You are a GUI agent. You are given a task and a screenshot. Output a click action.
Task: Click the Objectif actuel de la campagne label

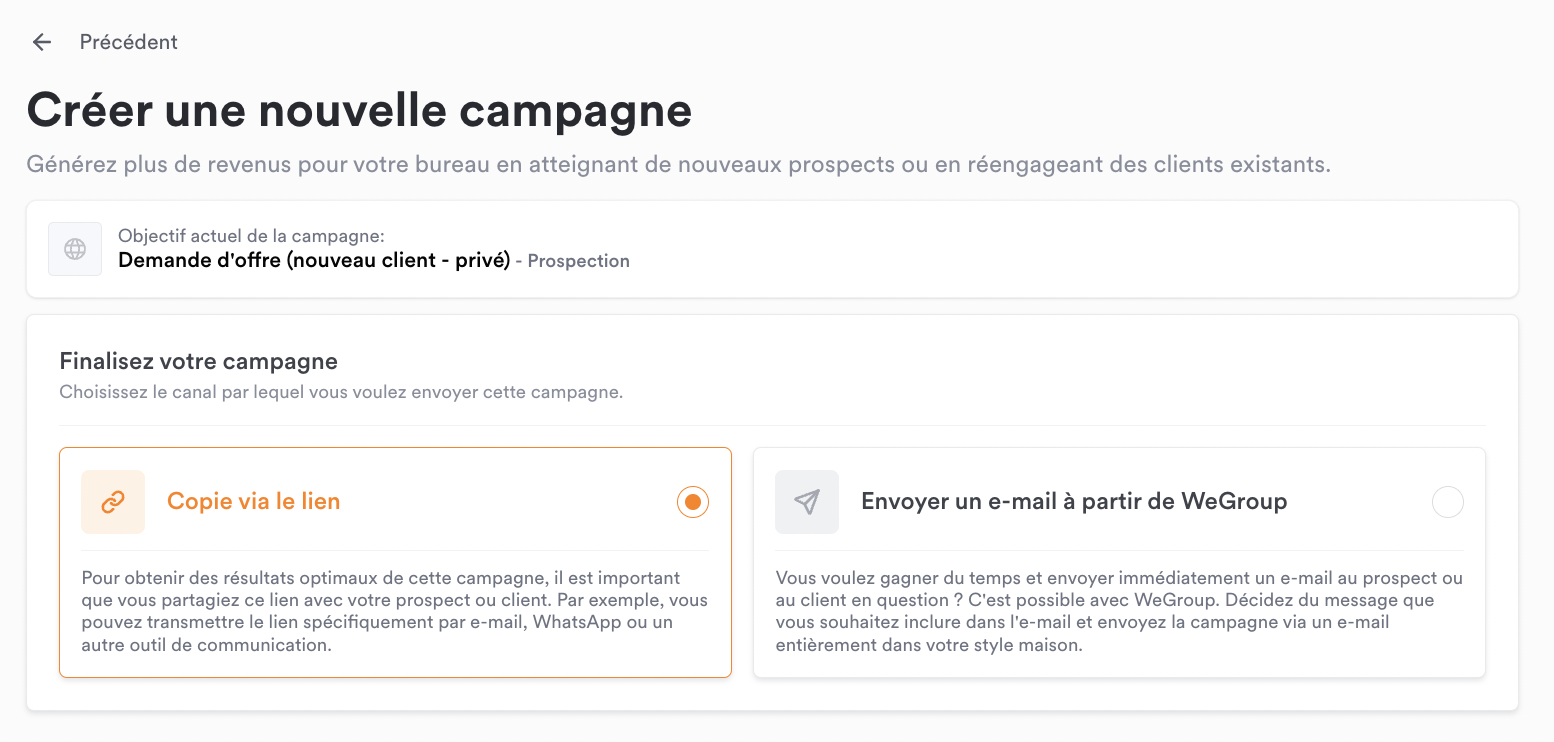tap(251, 237)
